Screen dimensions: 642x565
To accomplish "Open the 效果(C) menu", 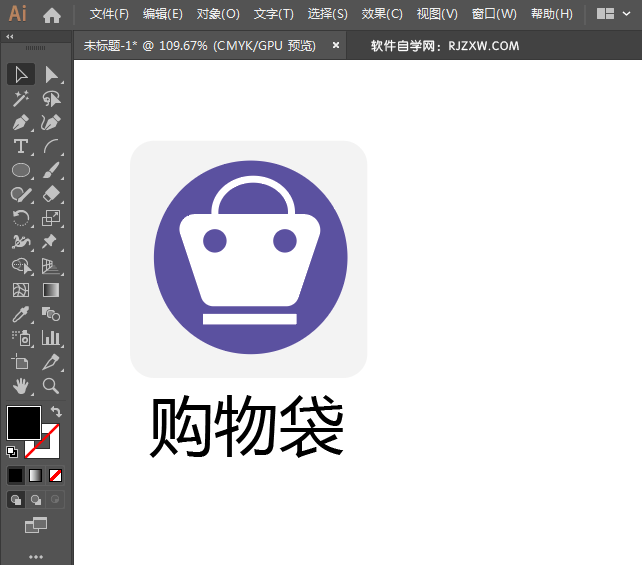I will point(382,14).
